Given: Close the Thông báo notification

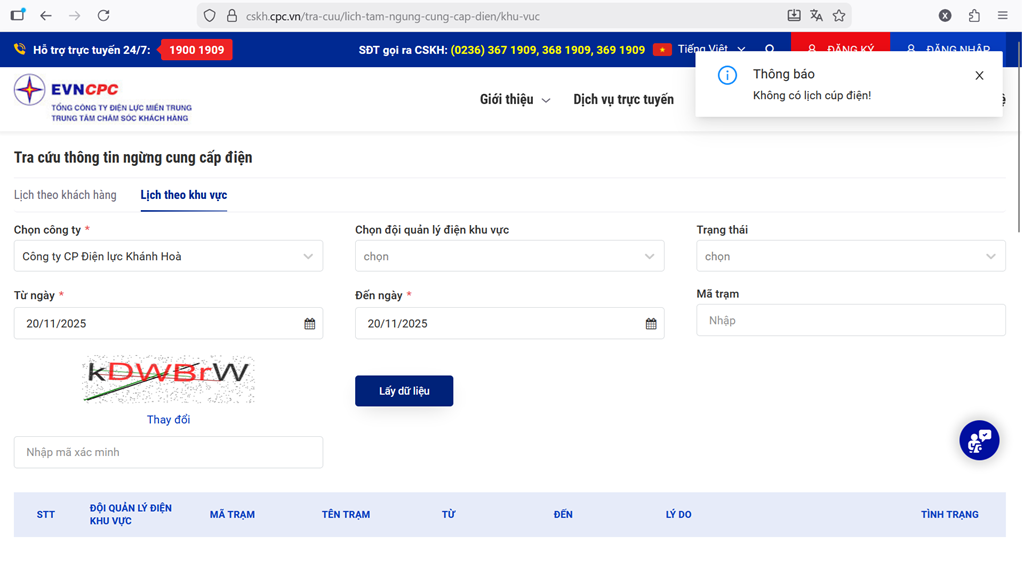Looking at the screenshot, I should click(x=979, y=76).
